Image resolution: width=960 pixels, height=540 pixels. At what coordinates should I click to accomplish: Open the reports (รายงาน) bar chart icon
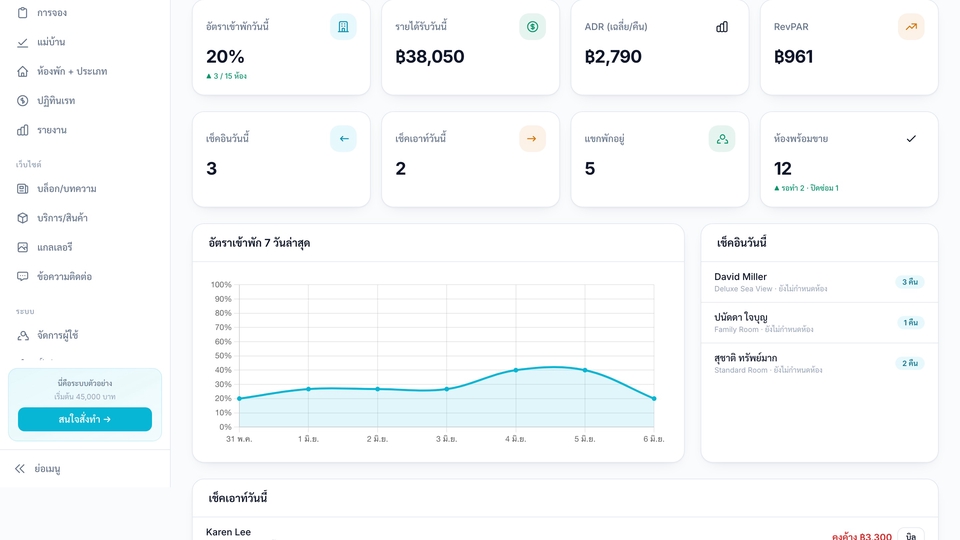(23, 130)
